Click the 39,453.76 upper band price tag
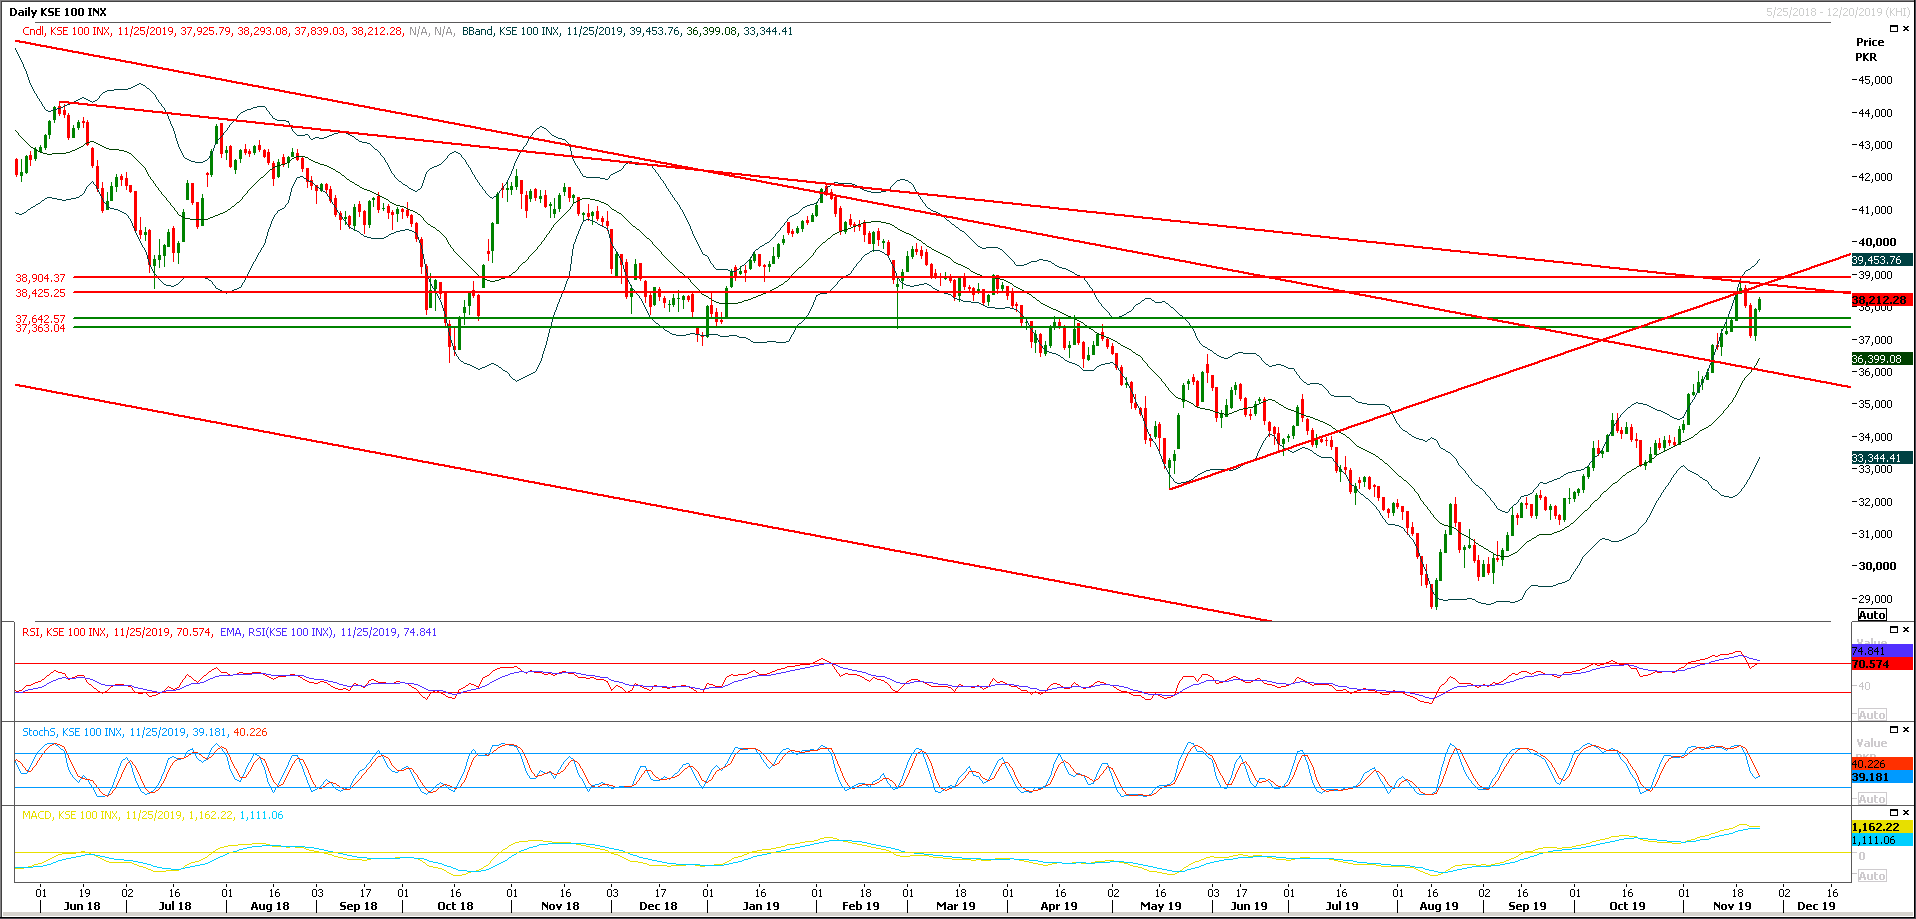 [x=1882, y=260]
